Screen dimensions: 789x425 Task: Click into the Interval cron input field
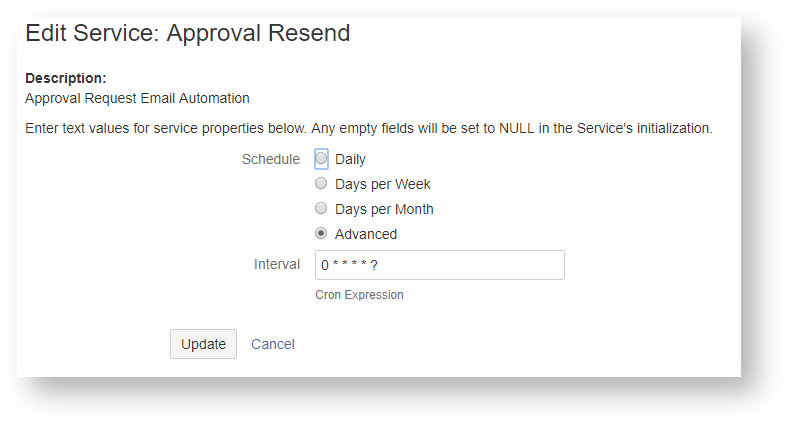point(440,265)
